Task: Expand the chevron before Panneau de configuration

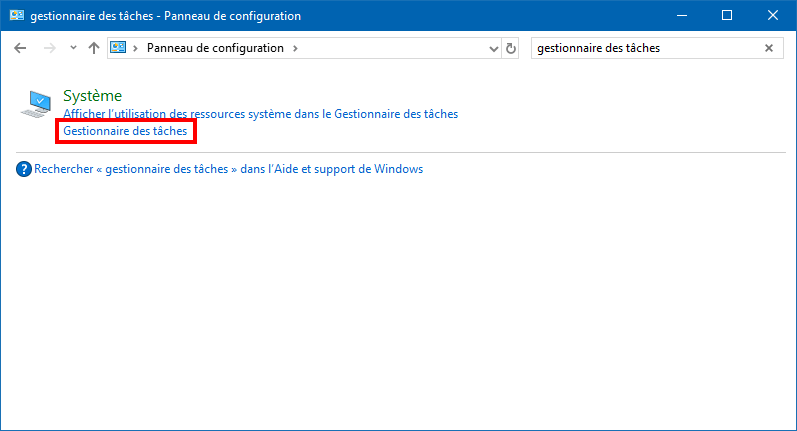Action: (x=135, y=48)
